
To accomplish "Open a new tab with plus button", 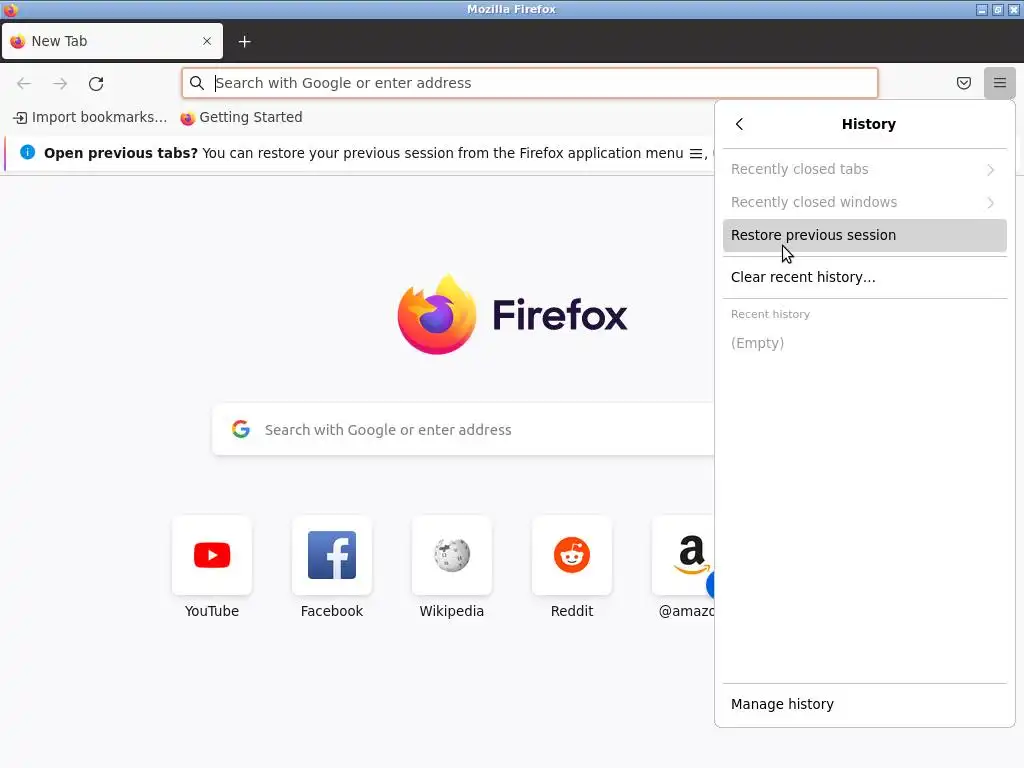I will [244, 42].
